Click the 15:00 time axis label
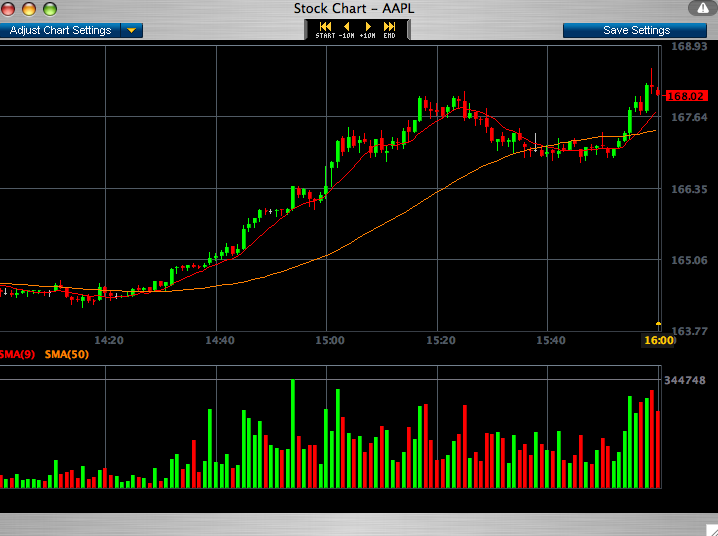 [330, 341]
